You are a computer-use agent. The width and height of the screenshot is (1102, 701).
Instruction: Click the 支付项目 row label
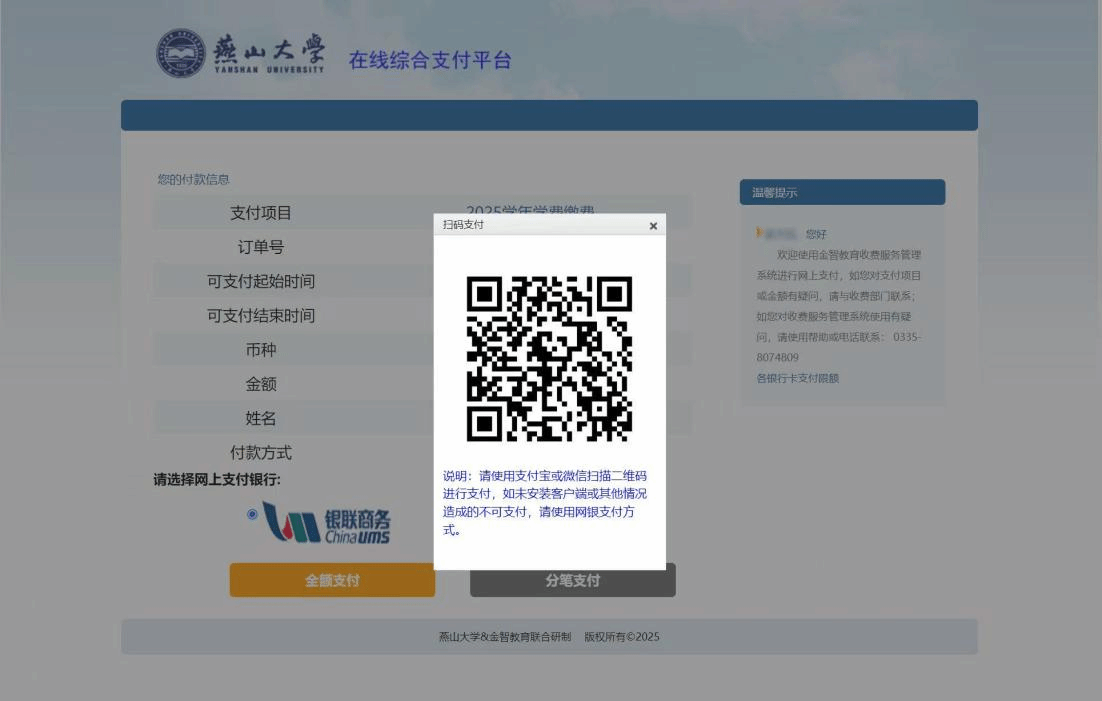pyautogui.click(x=261, y=213)
